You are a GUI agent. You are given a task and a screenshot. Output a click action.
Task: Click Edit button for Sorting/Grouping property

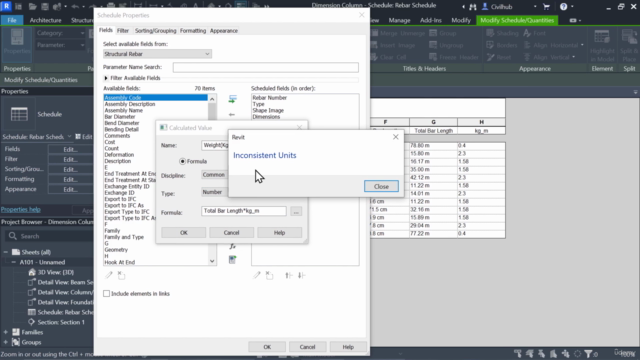pos(70,169)
